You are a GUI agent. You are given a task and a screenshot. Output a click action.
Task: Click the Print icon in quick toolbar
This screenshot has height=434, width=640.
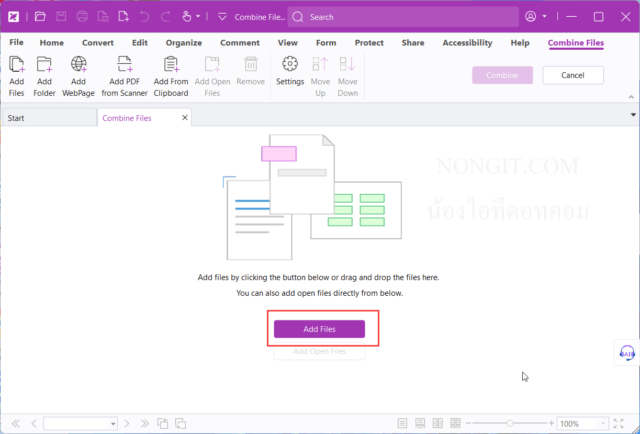(x=82, y=17)
